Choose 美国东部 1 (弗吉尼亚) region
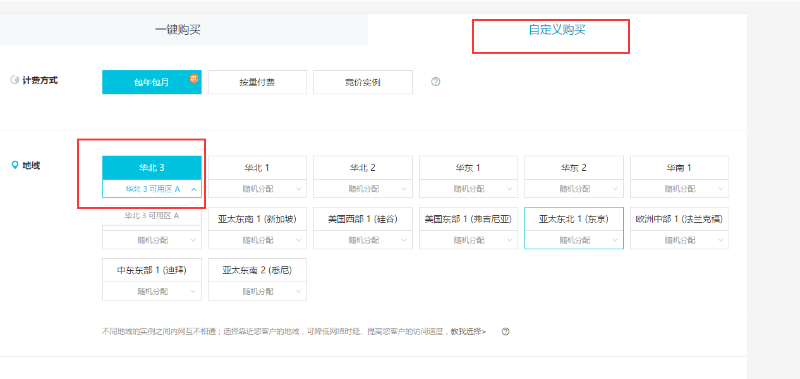The height and width of the screenshot is (379, 800). click(468, 219)
